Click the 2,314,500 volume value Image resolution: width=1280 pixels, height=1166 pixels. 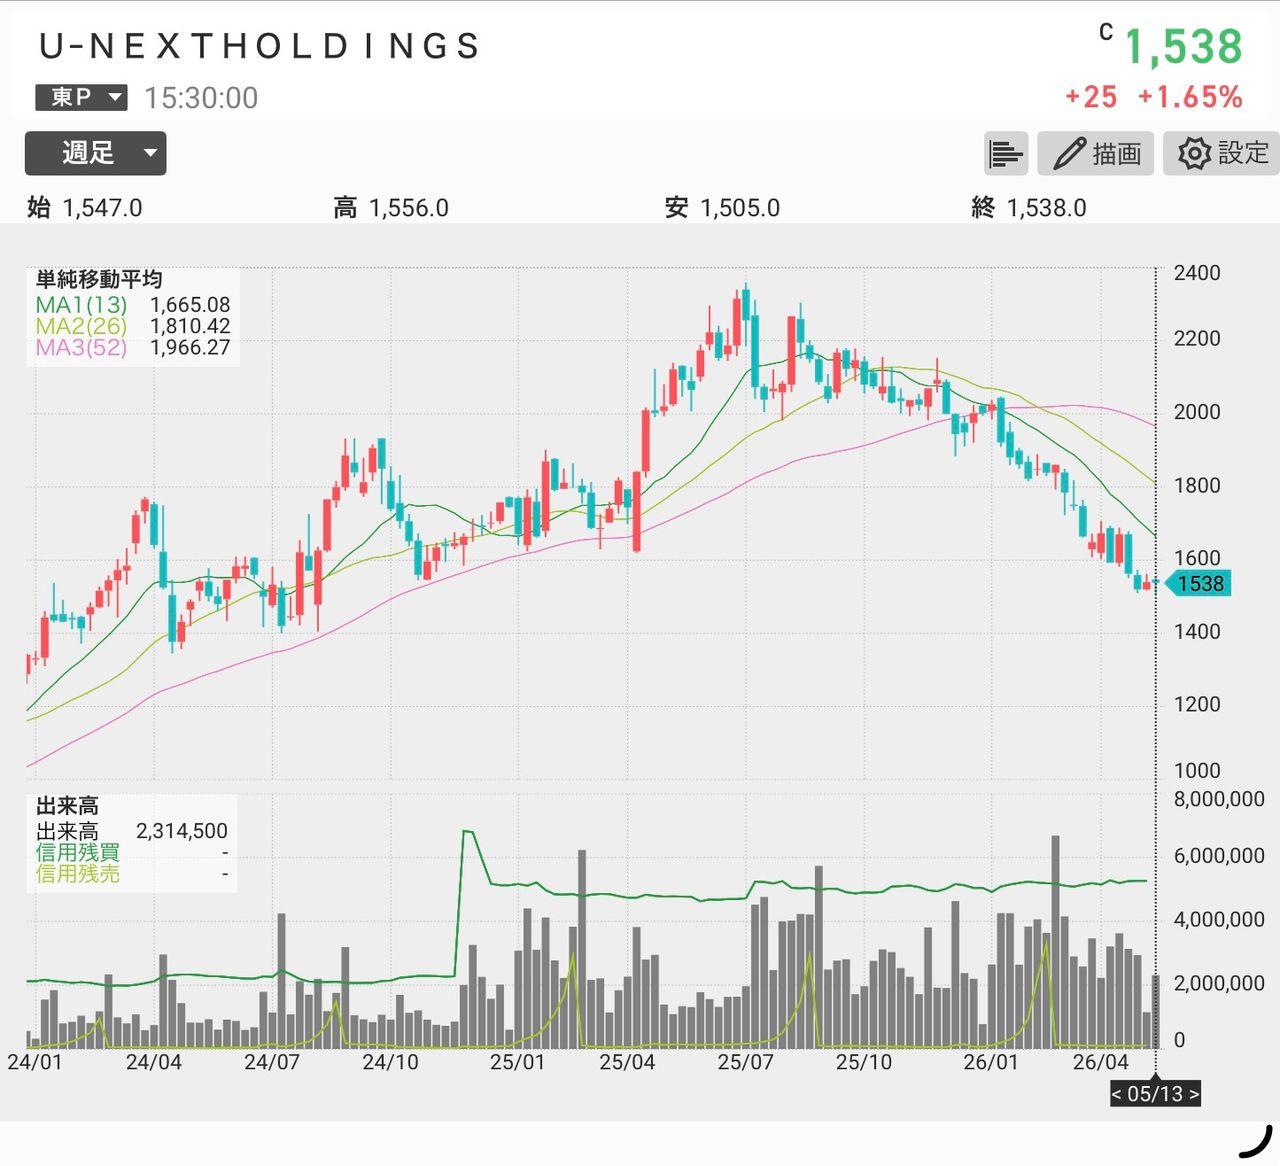pyautogui.click(x=182, y=831)
